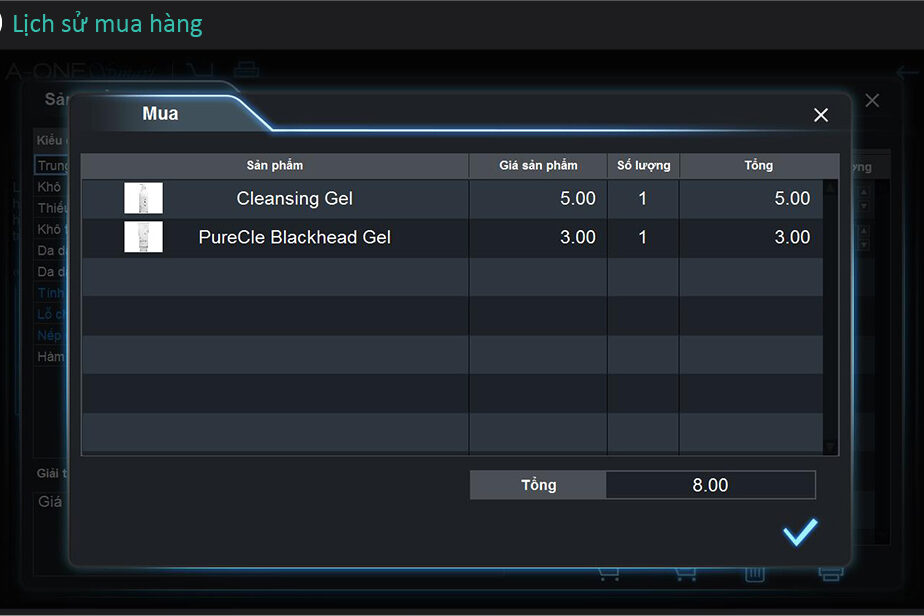Click the Số lượng column header
This screenshot has width=924, height=616.
643,165
